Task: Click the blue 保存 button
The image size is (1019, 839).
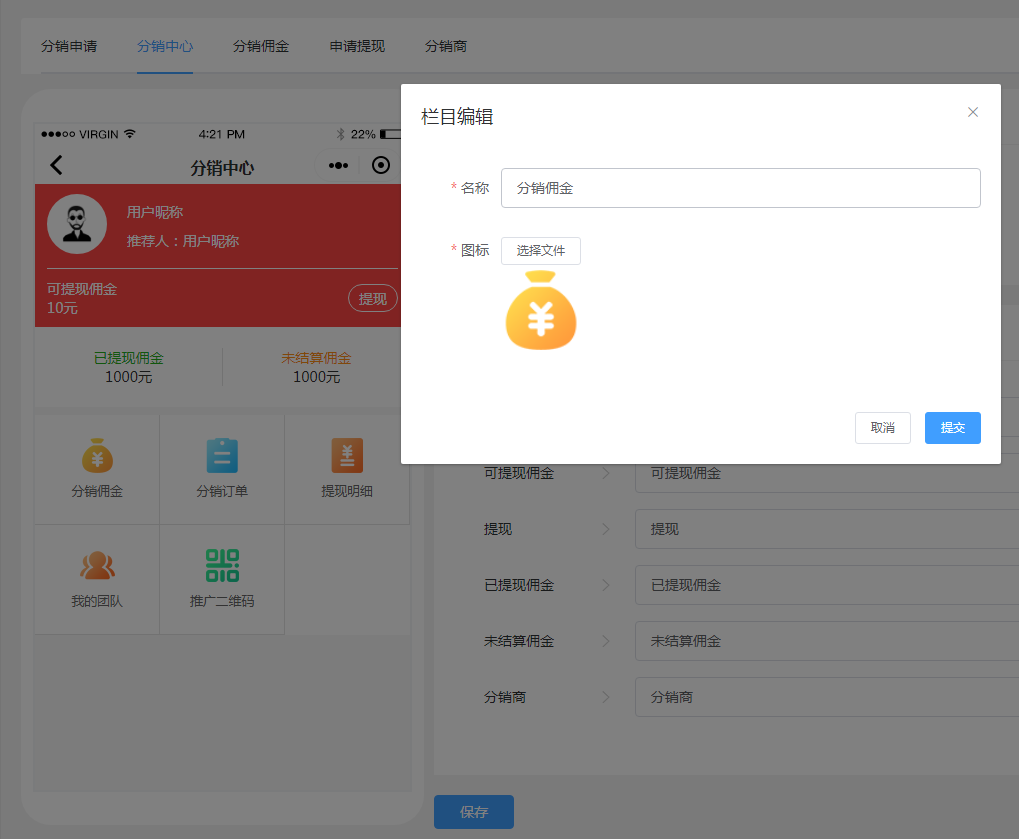Action: click(474, 812)
